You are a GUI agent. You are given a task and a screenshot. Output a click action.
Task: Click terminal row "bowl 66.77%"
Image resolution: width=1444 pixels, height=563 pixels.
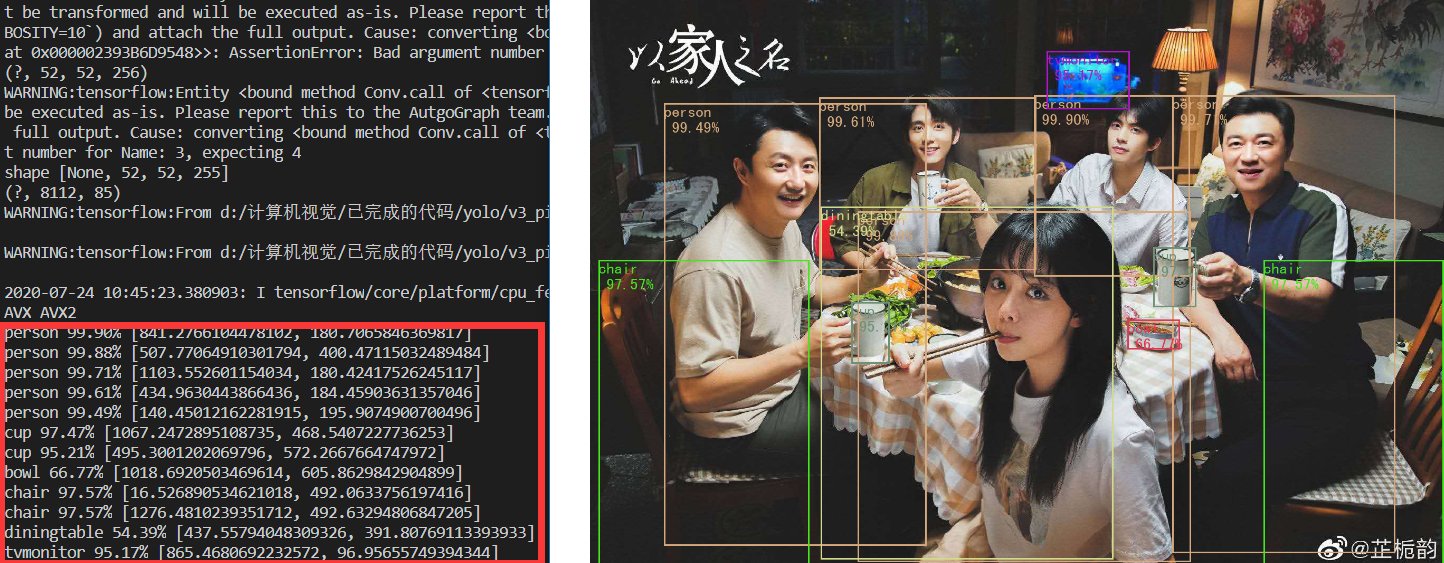[x=233, y=472]
